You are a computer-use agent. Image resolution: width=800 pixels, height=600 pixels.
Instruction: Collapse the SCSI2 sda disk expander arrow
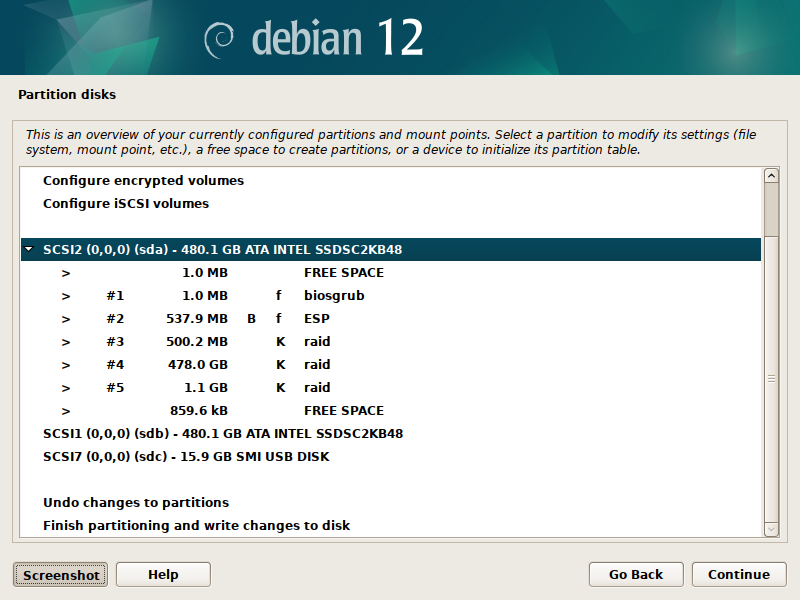click(x=29, y=250)
